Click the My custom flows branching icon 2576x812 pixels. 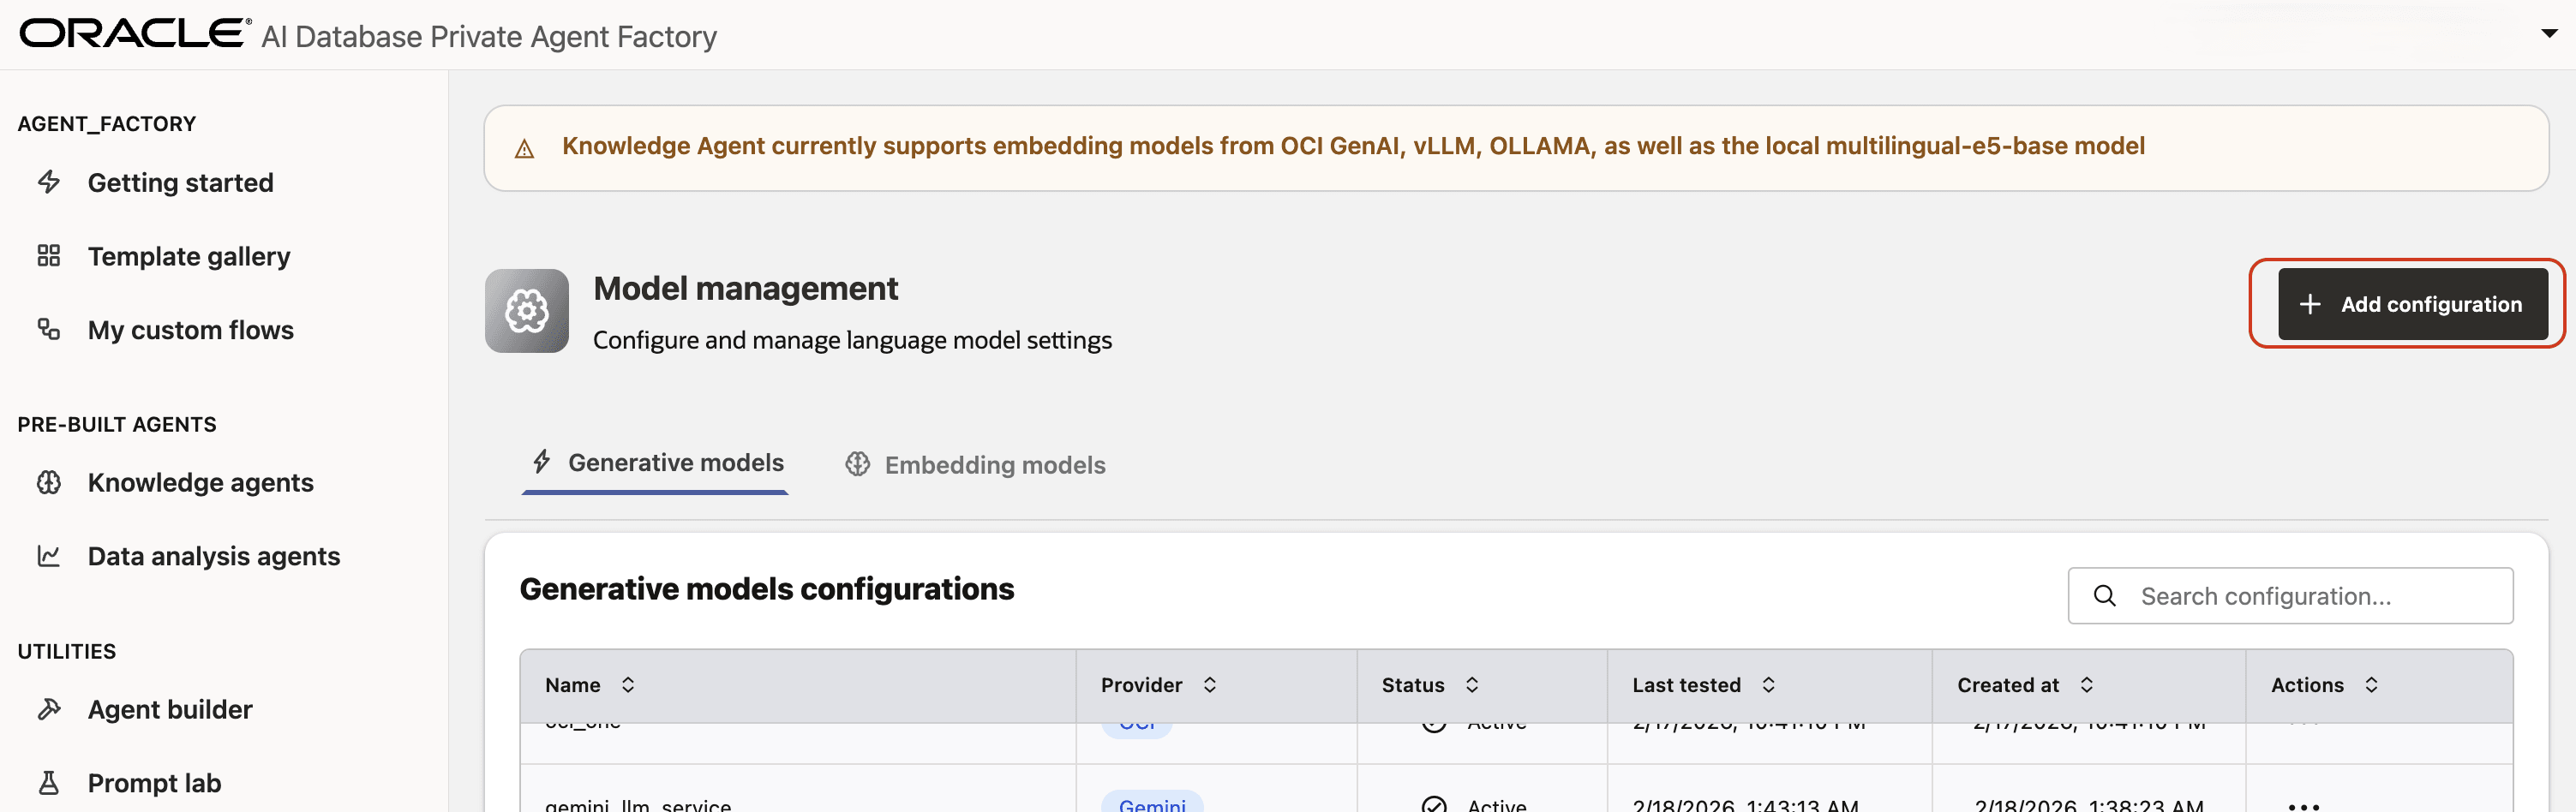coord(49,329)
